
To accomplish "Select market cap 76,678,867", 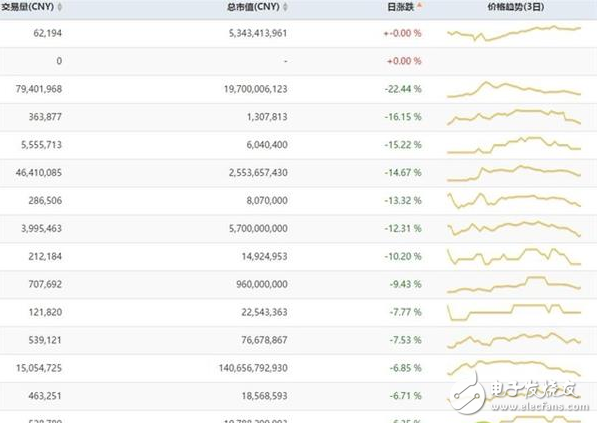I will [264, 340].
